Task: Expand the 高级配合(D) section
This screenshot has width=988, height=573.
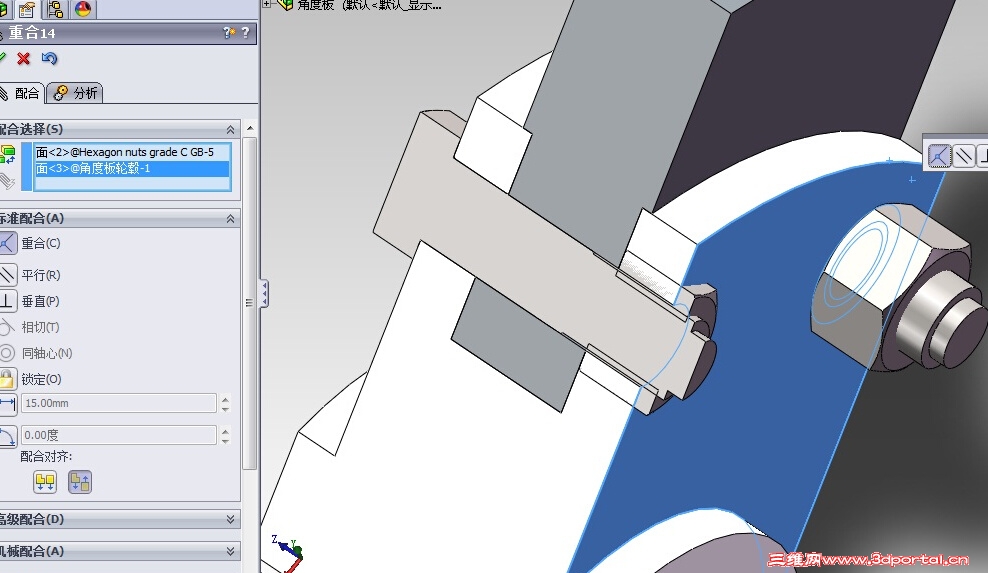Action: click(x=231, y=519)
